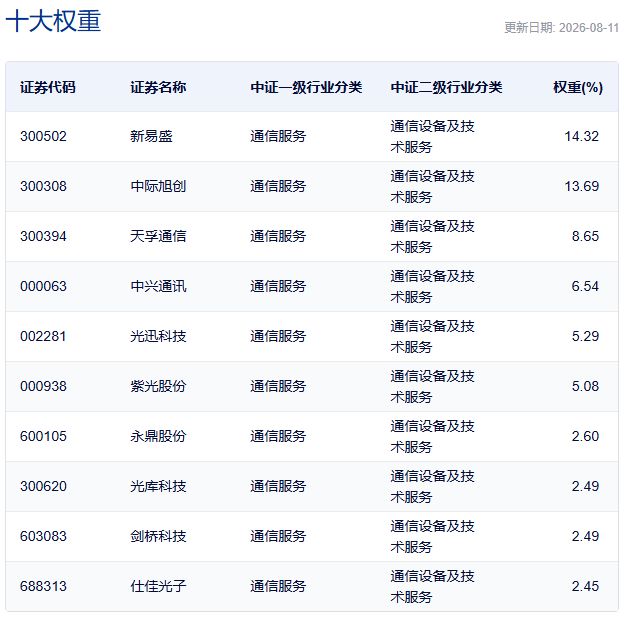Image resolution: width=626 pixels, height=617 pixels.
Task: Click the 更新日期 2026-08-11 text
Action: pos(561,28)
